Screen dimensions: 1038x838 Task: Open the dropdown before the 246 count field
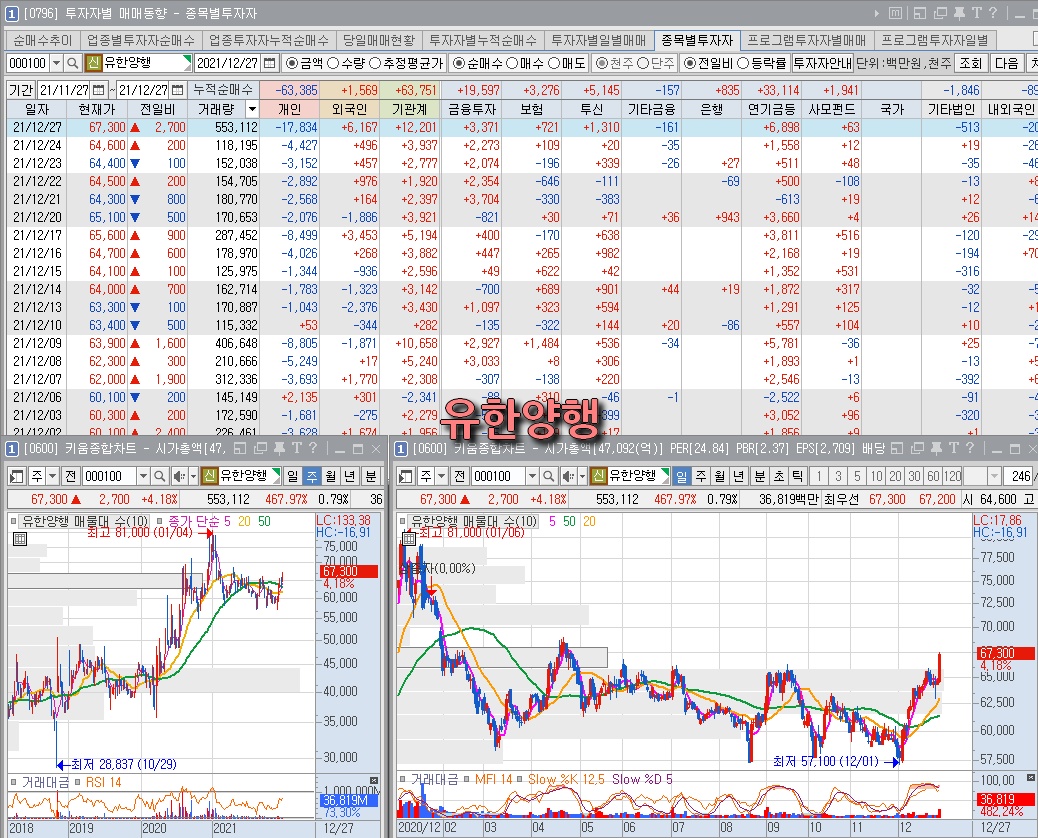click(994, 476)
